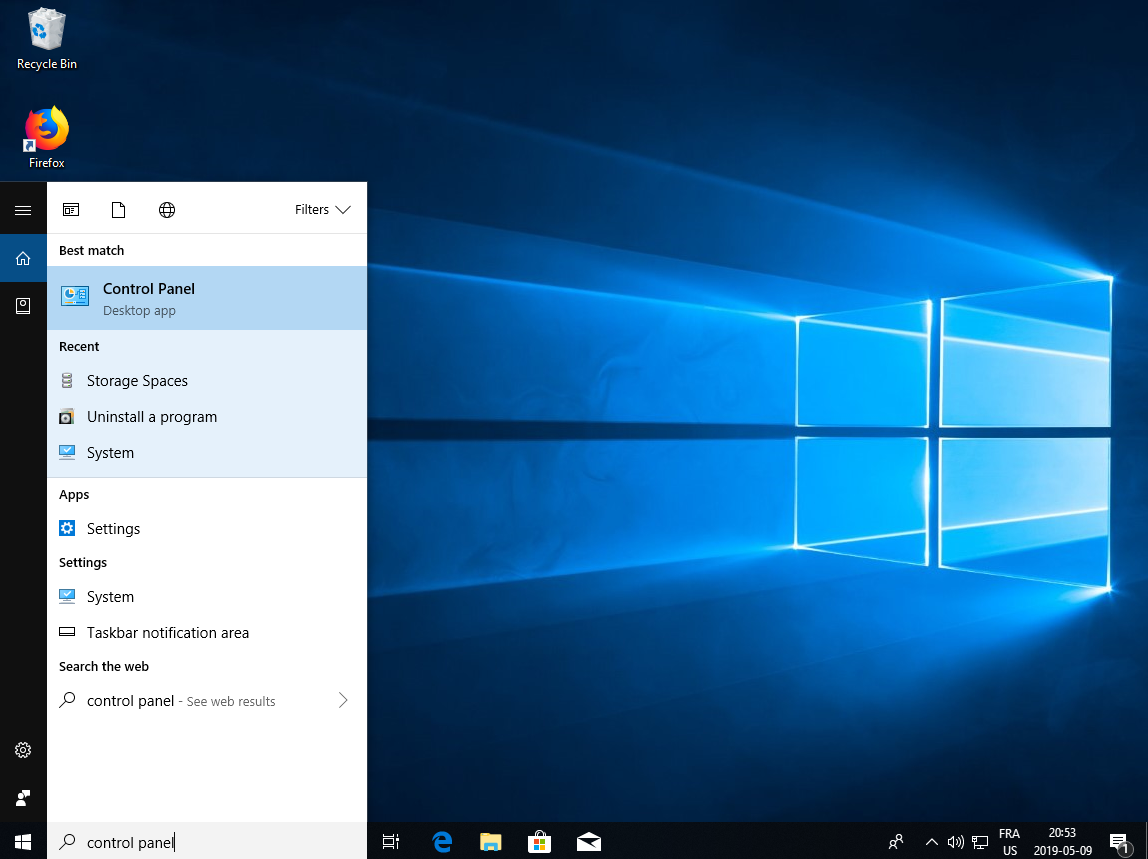Open Uninstall a program recent item
Viewport: 1148px width, 859px height.
point(151,417)
